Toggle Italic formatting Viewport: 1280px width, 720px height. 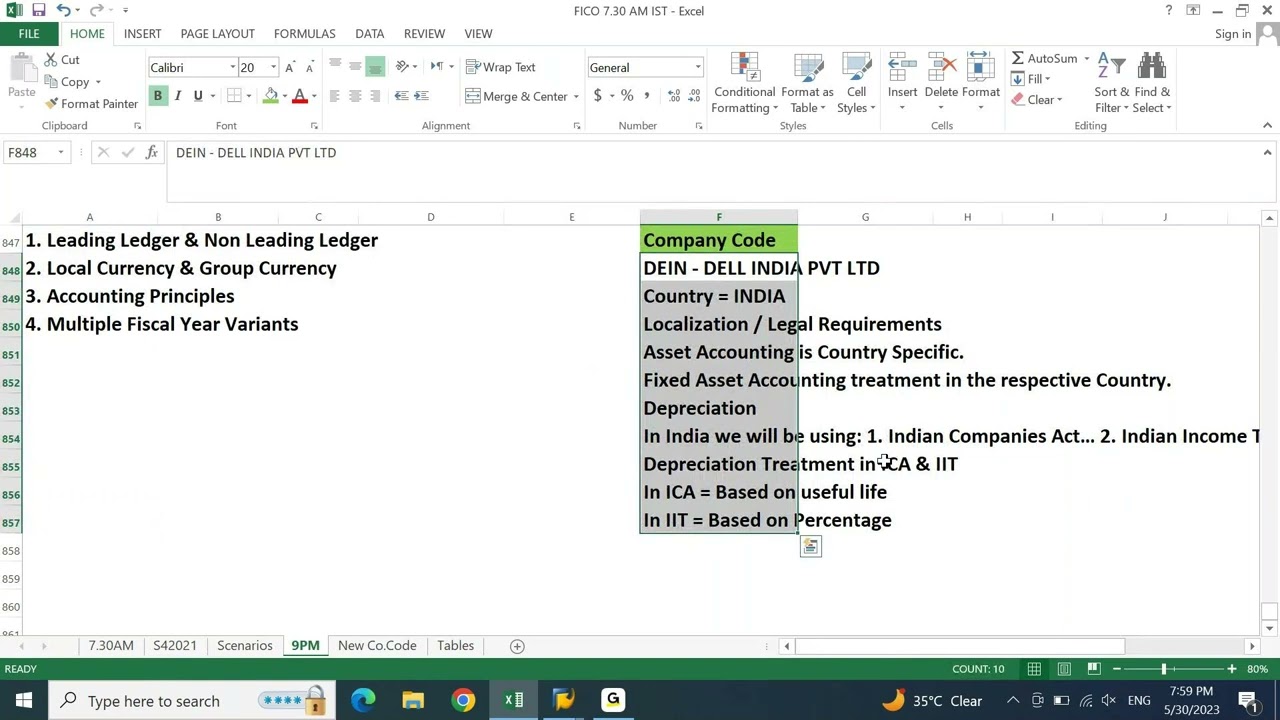click(x=177, y=96)
